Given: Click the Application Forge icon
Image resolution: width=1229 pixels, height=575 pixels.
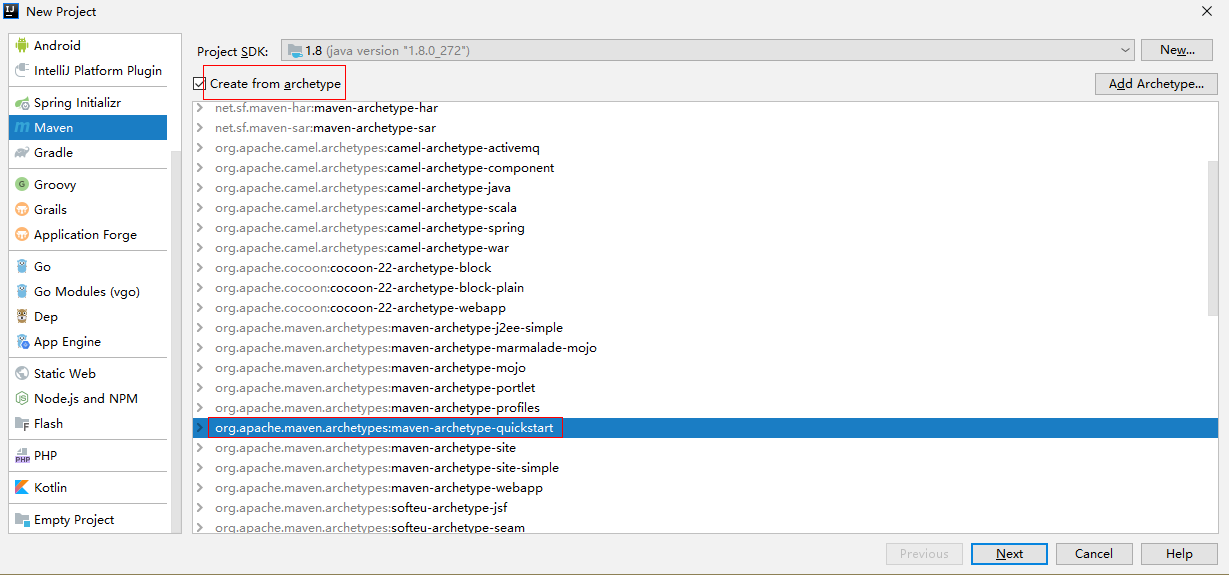Looking at the screenshot, I should pos(23,235).
